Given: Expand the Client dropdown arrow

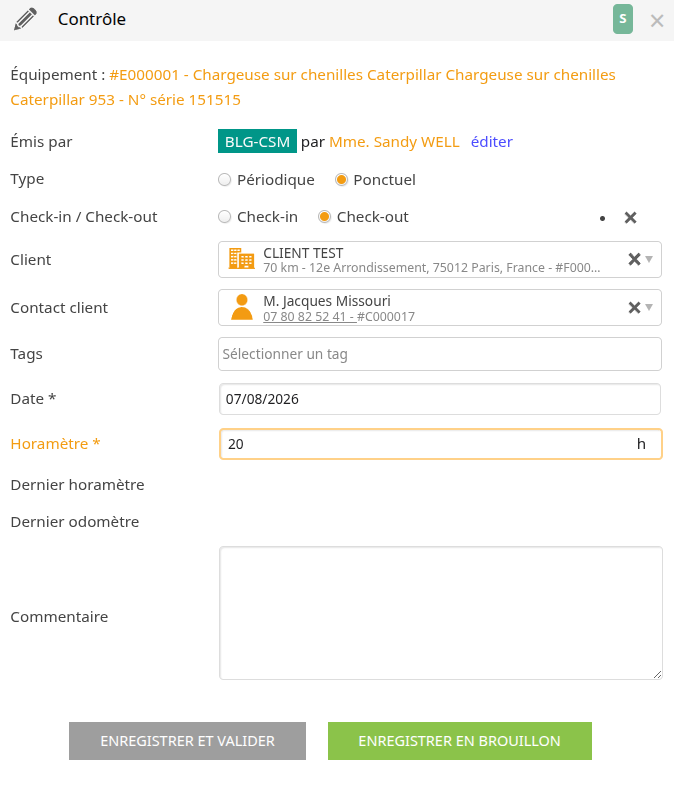Looking at the screenshot, I should coord(649,259).
